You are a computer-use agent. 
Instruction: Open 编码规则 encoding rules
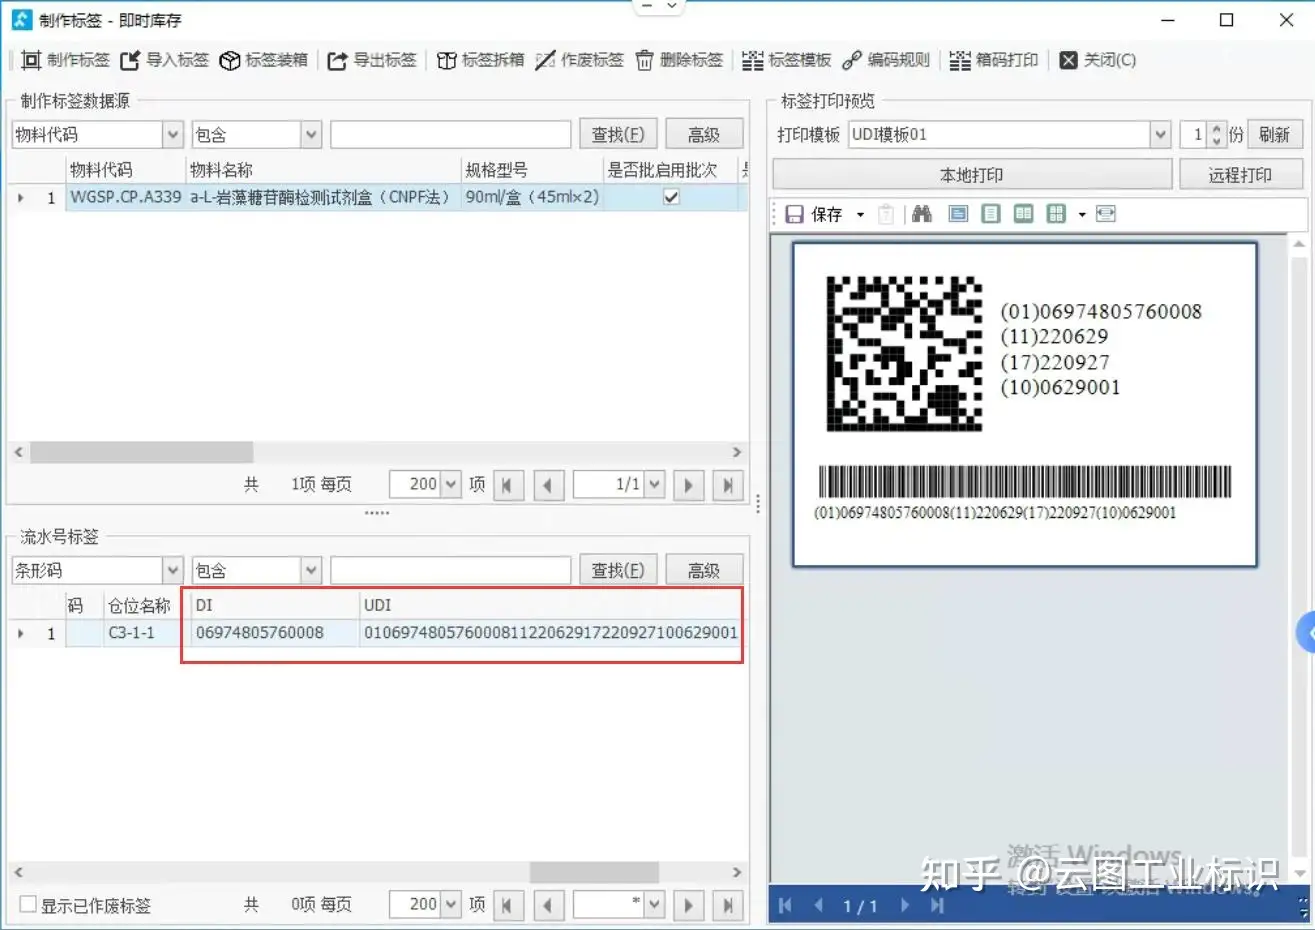click(886, 60)
